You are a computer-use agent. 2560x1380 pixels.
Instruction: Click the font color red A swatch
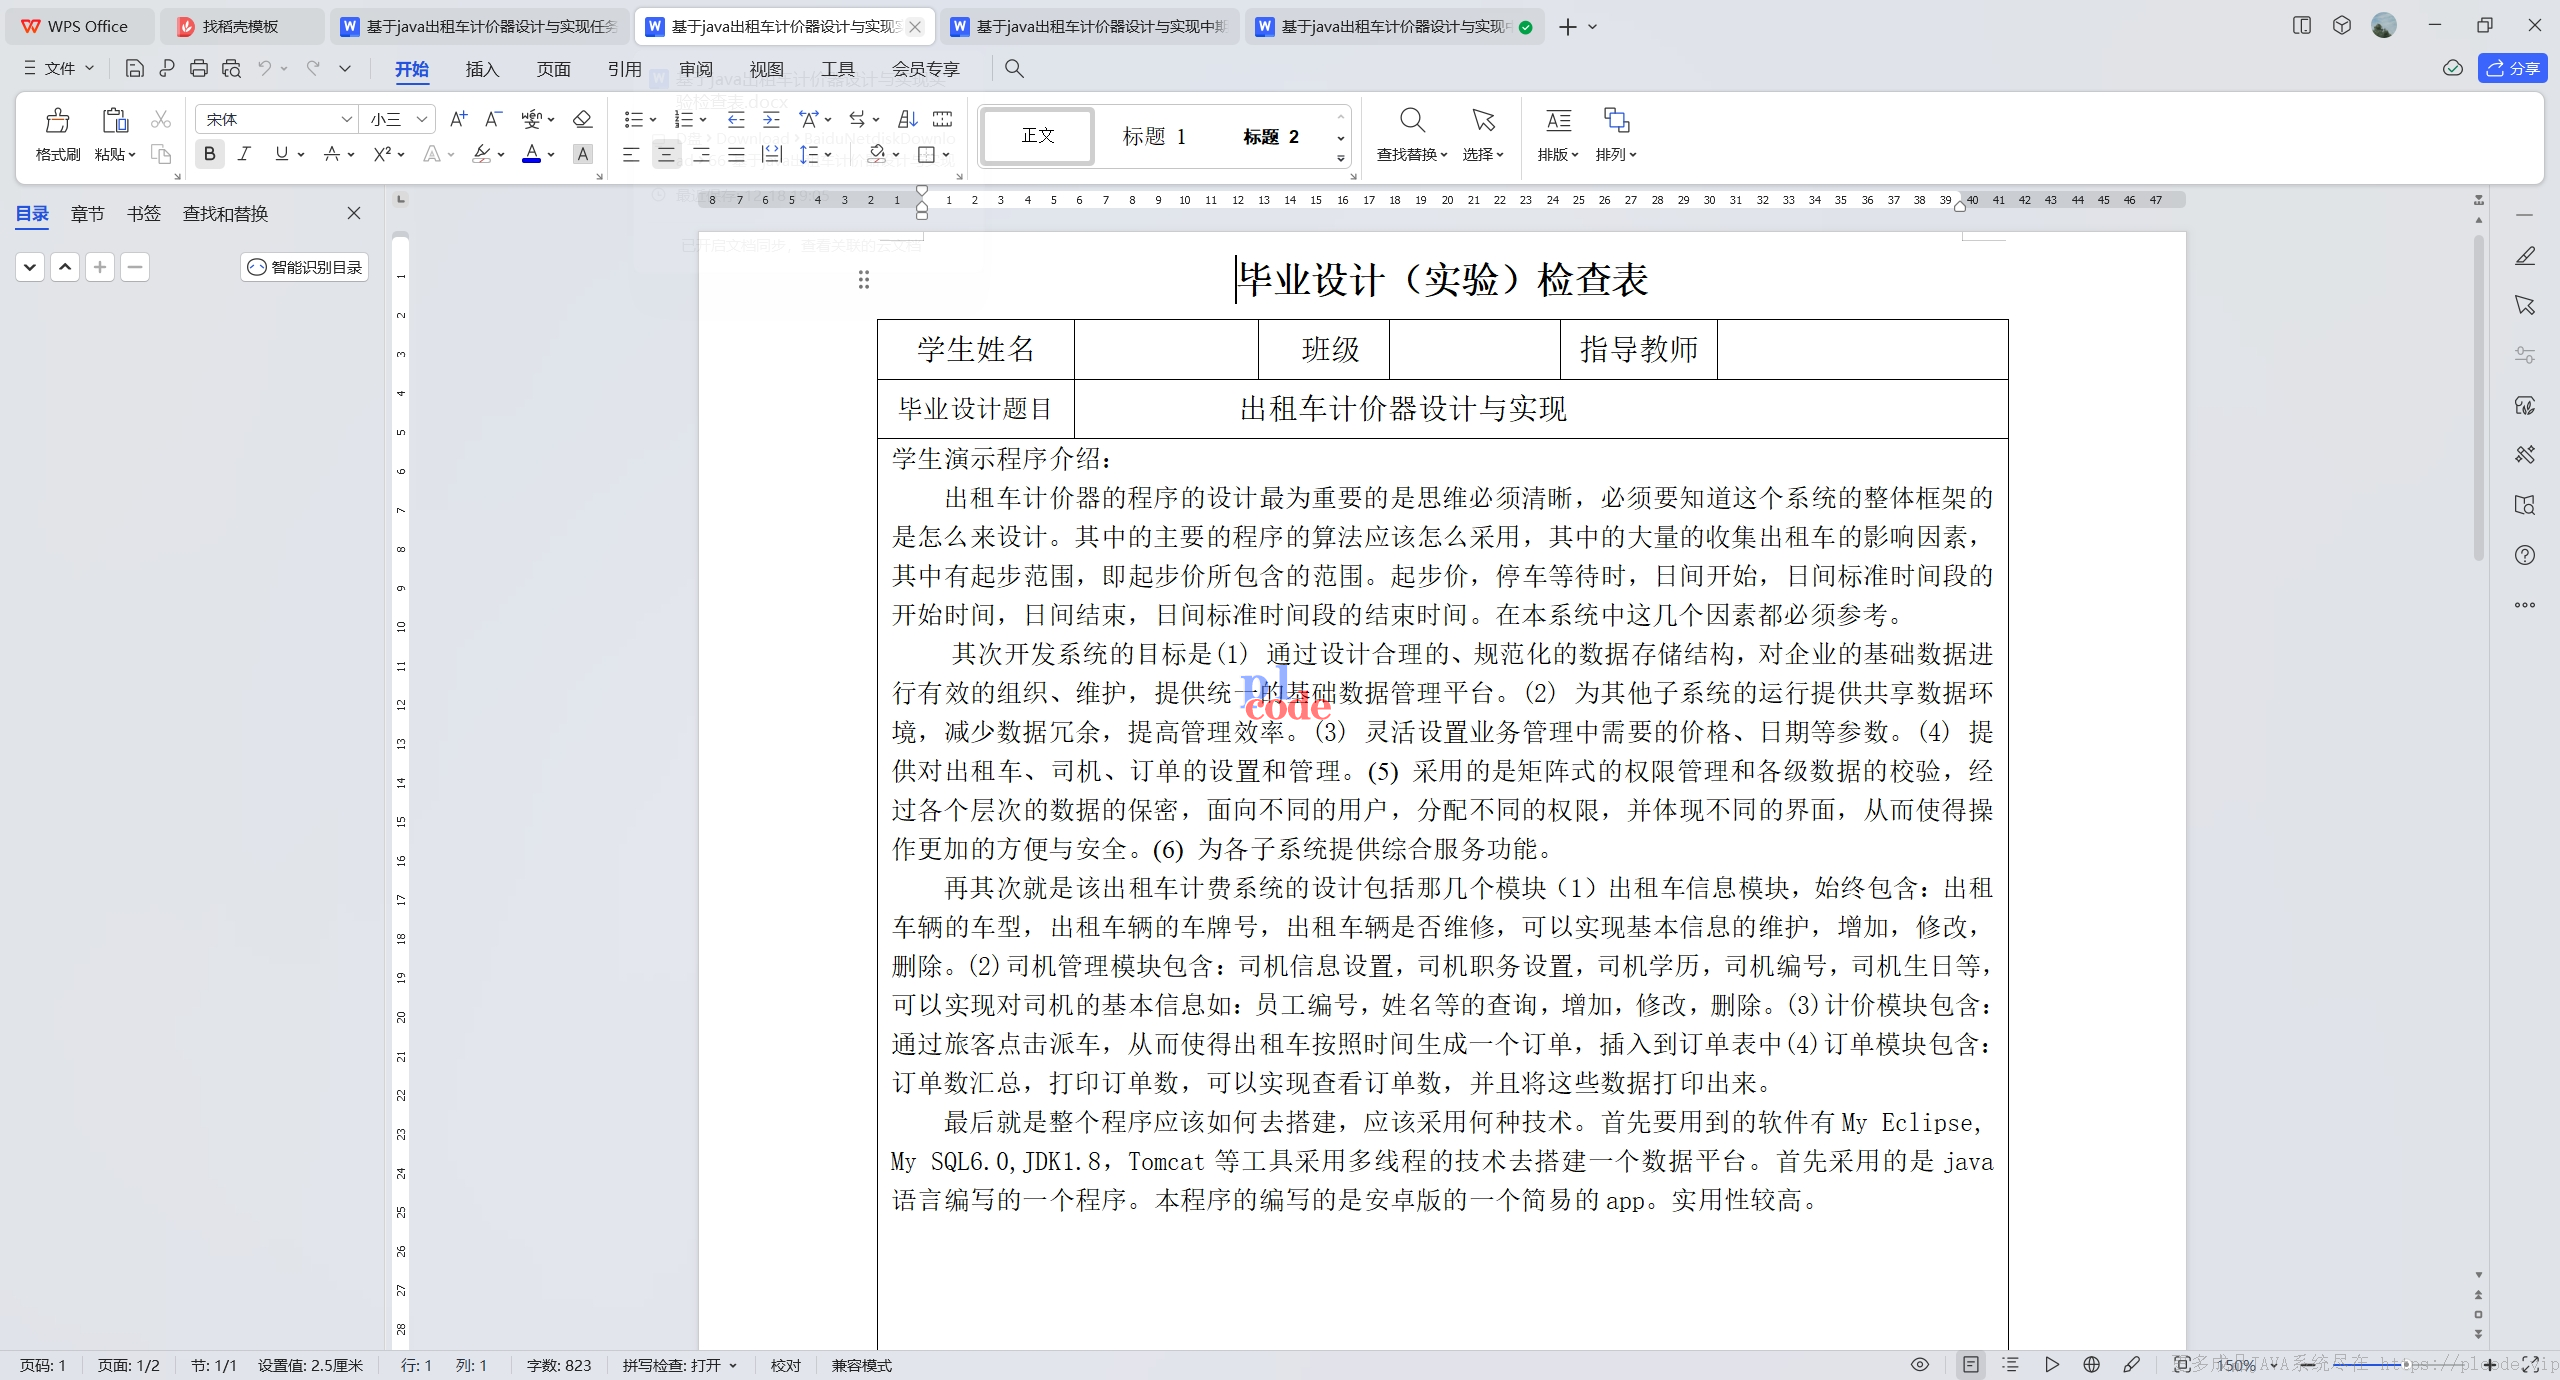532,154
